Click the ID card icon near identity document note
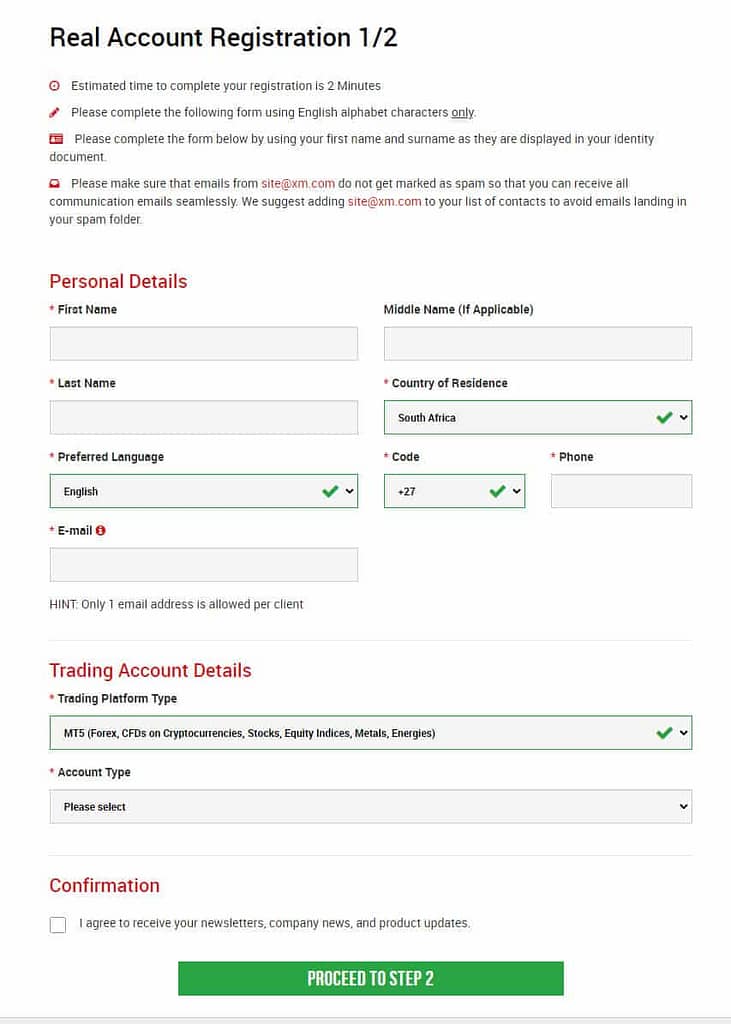 click(54, 138)
